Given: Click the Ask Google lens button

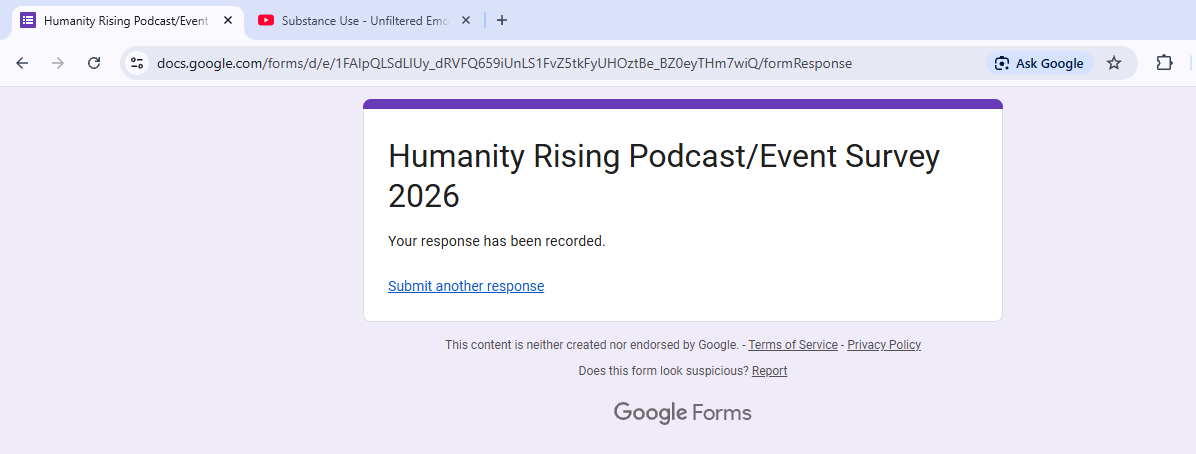Looking at the screenshot, I should (1039, 63).
